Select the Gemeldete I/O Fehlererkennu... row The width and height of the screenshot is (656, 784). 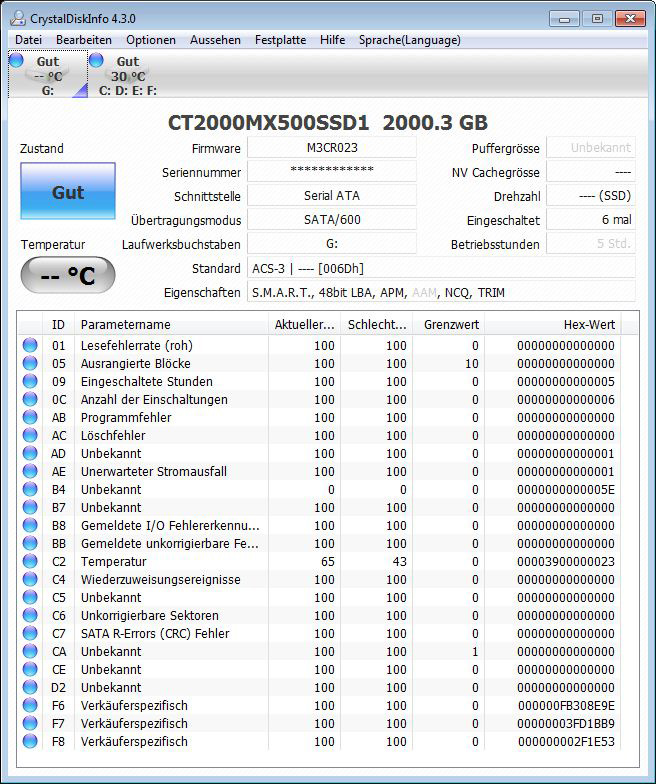320,525
